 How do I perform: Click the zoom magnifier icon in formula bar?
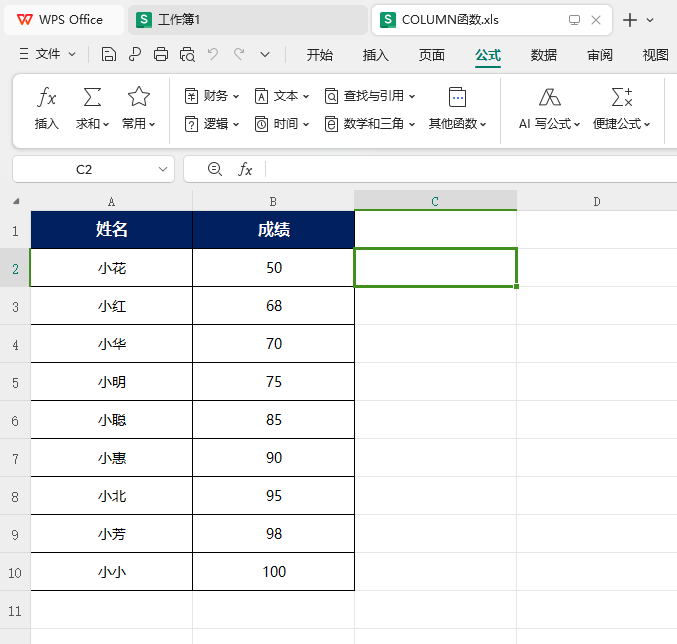tap(215, 169)
